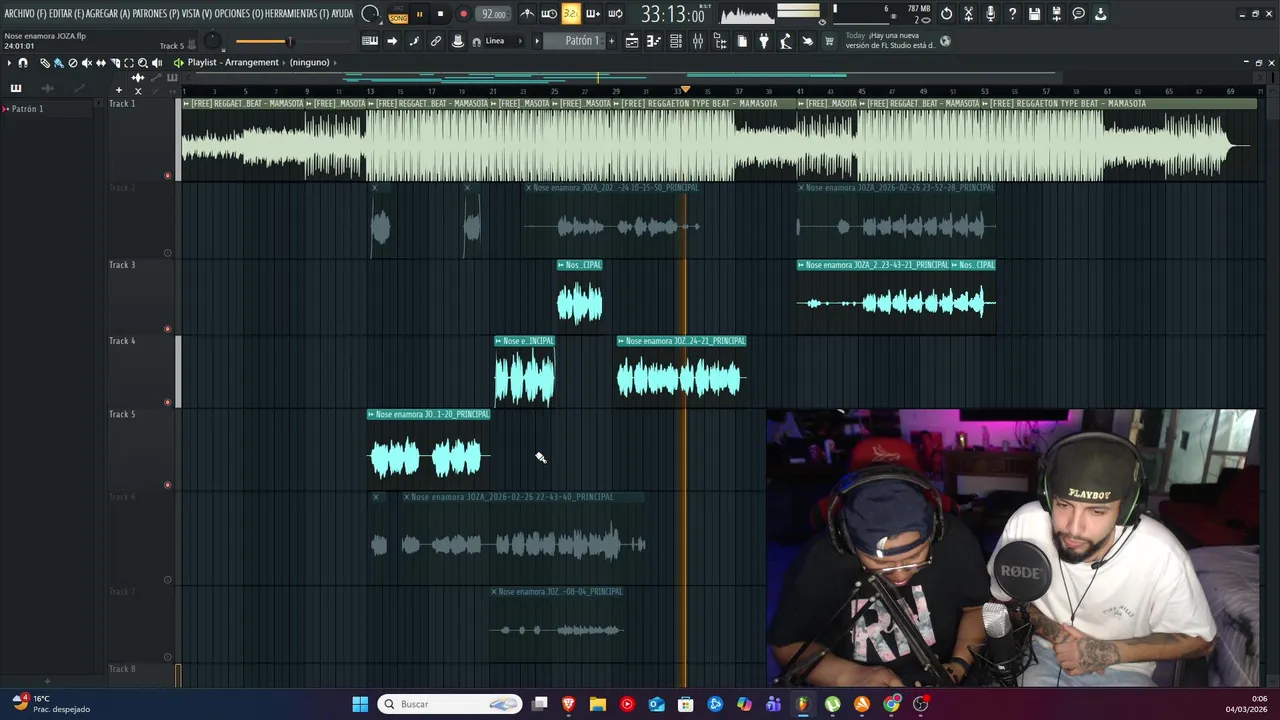Mute Track 3 using its indicator dot

coord(167,329)
